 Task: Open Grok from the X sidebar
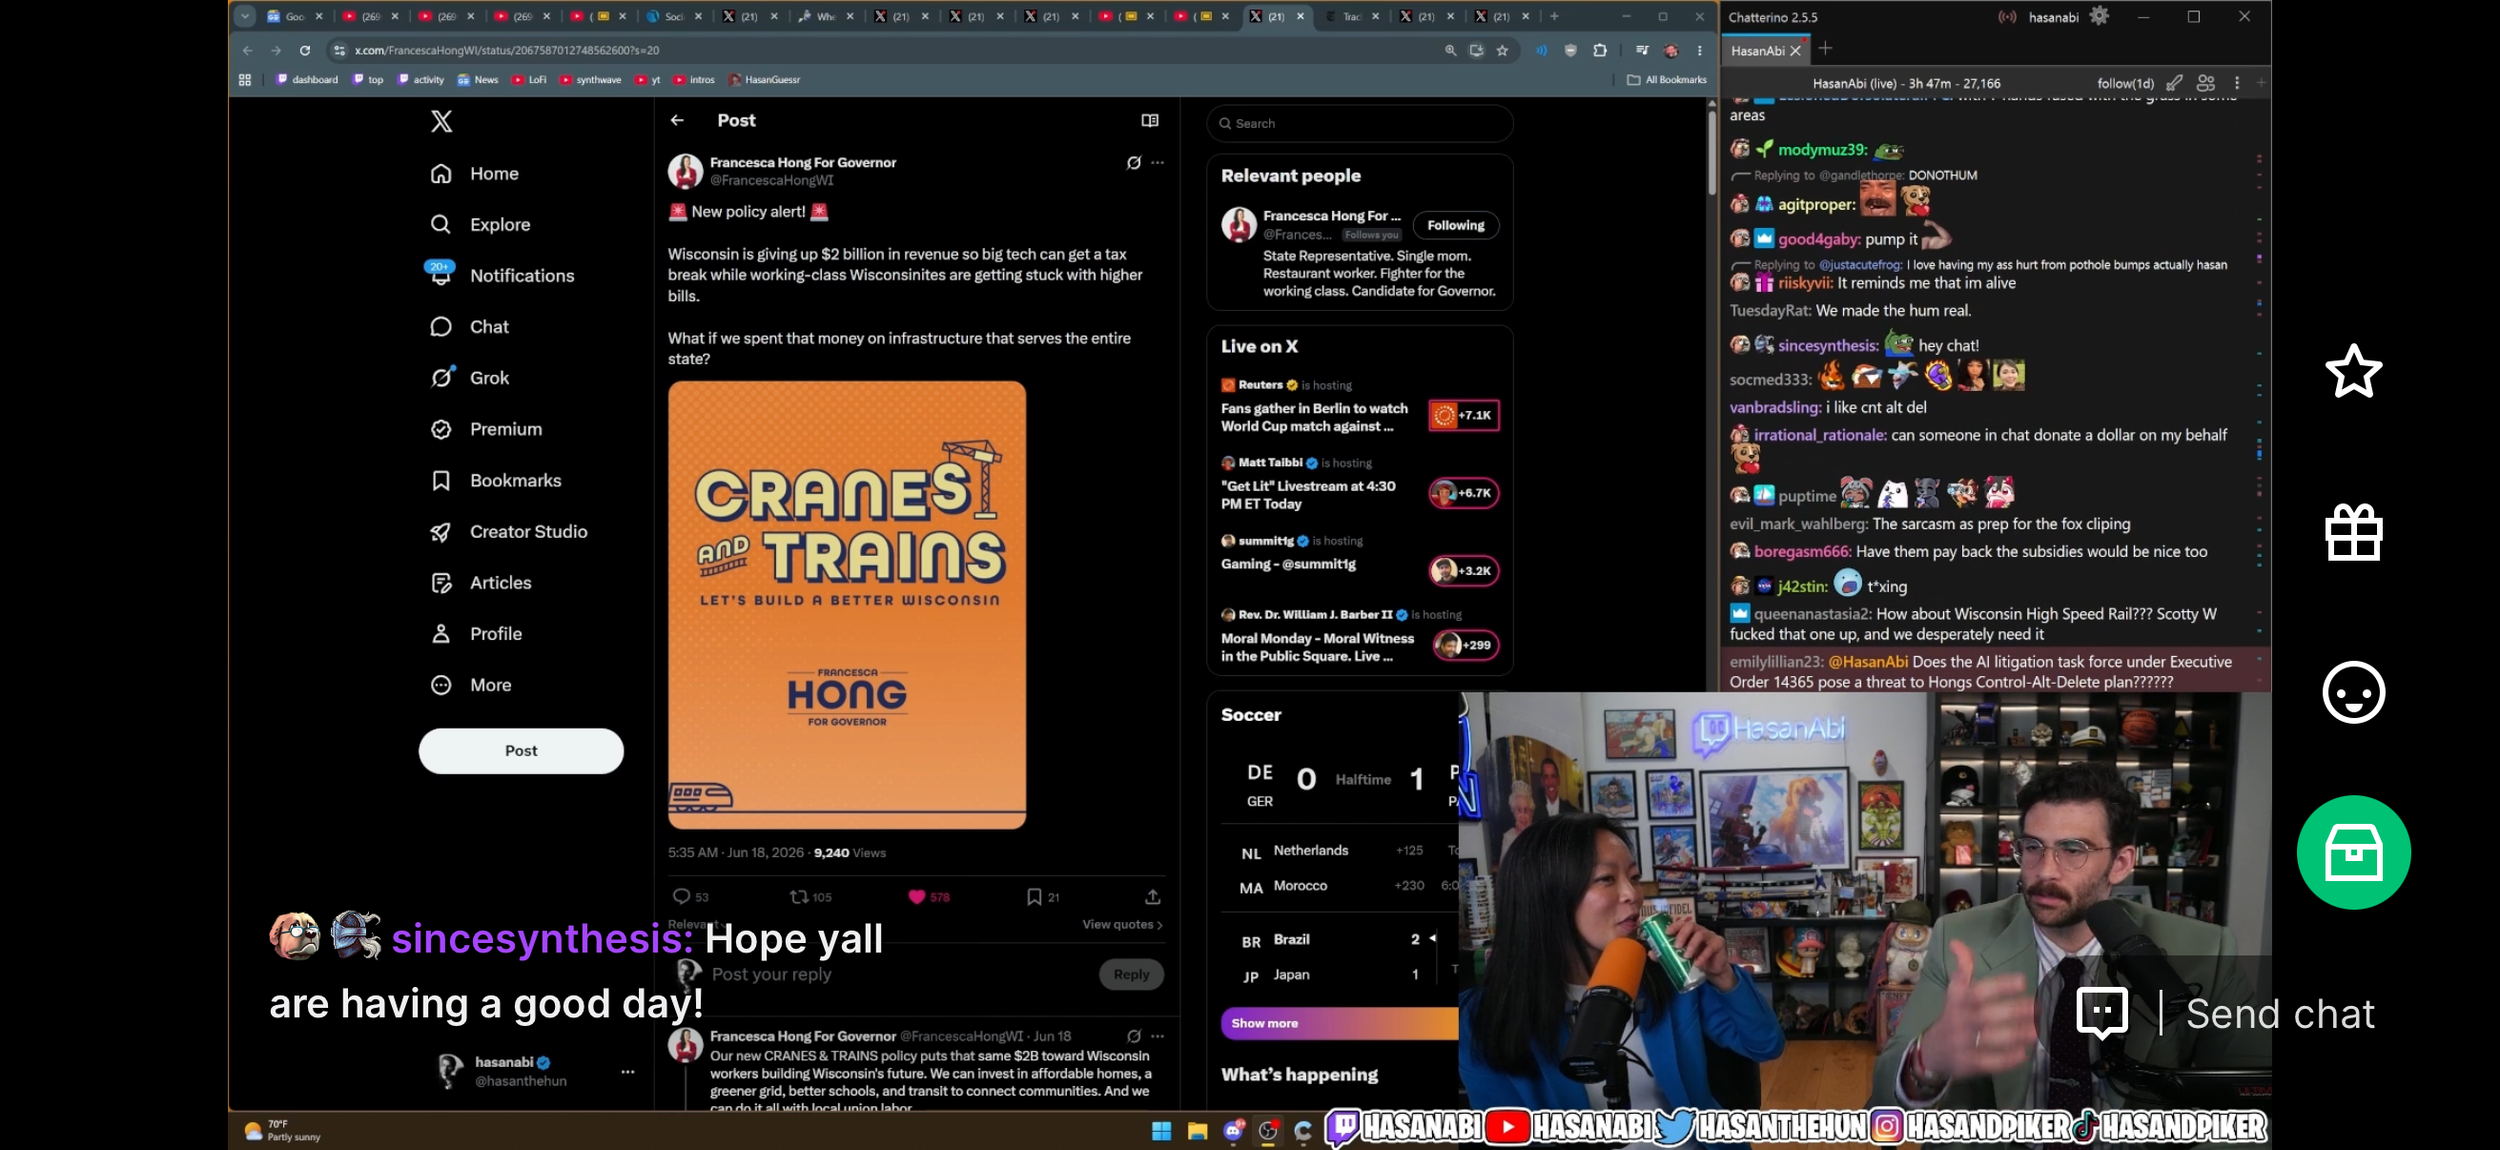tap(469, 378)
